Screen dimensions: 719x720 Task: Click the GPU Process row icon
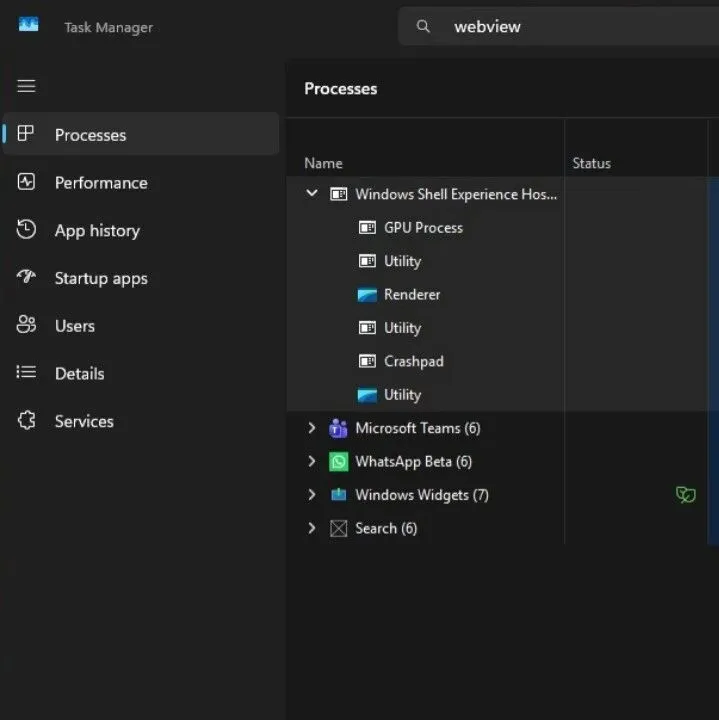tap(367, 227)
